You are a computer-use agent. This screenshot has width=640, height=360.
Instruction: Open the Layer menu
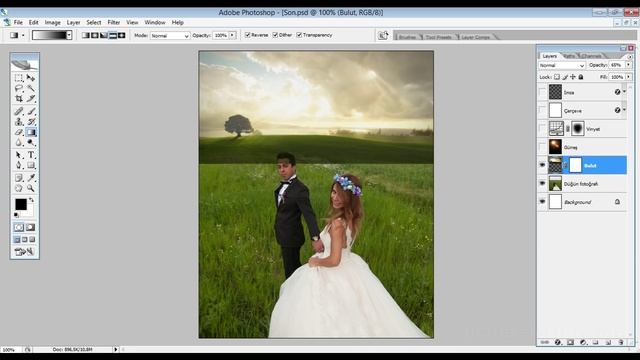(73, 22)
